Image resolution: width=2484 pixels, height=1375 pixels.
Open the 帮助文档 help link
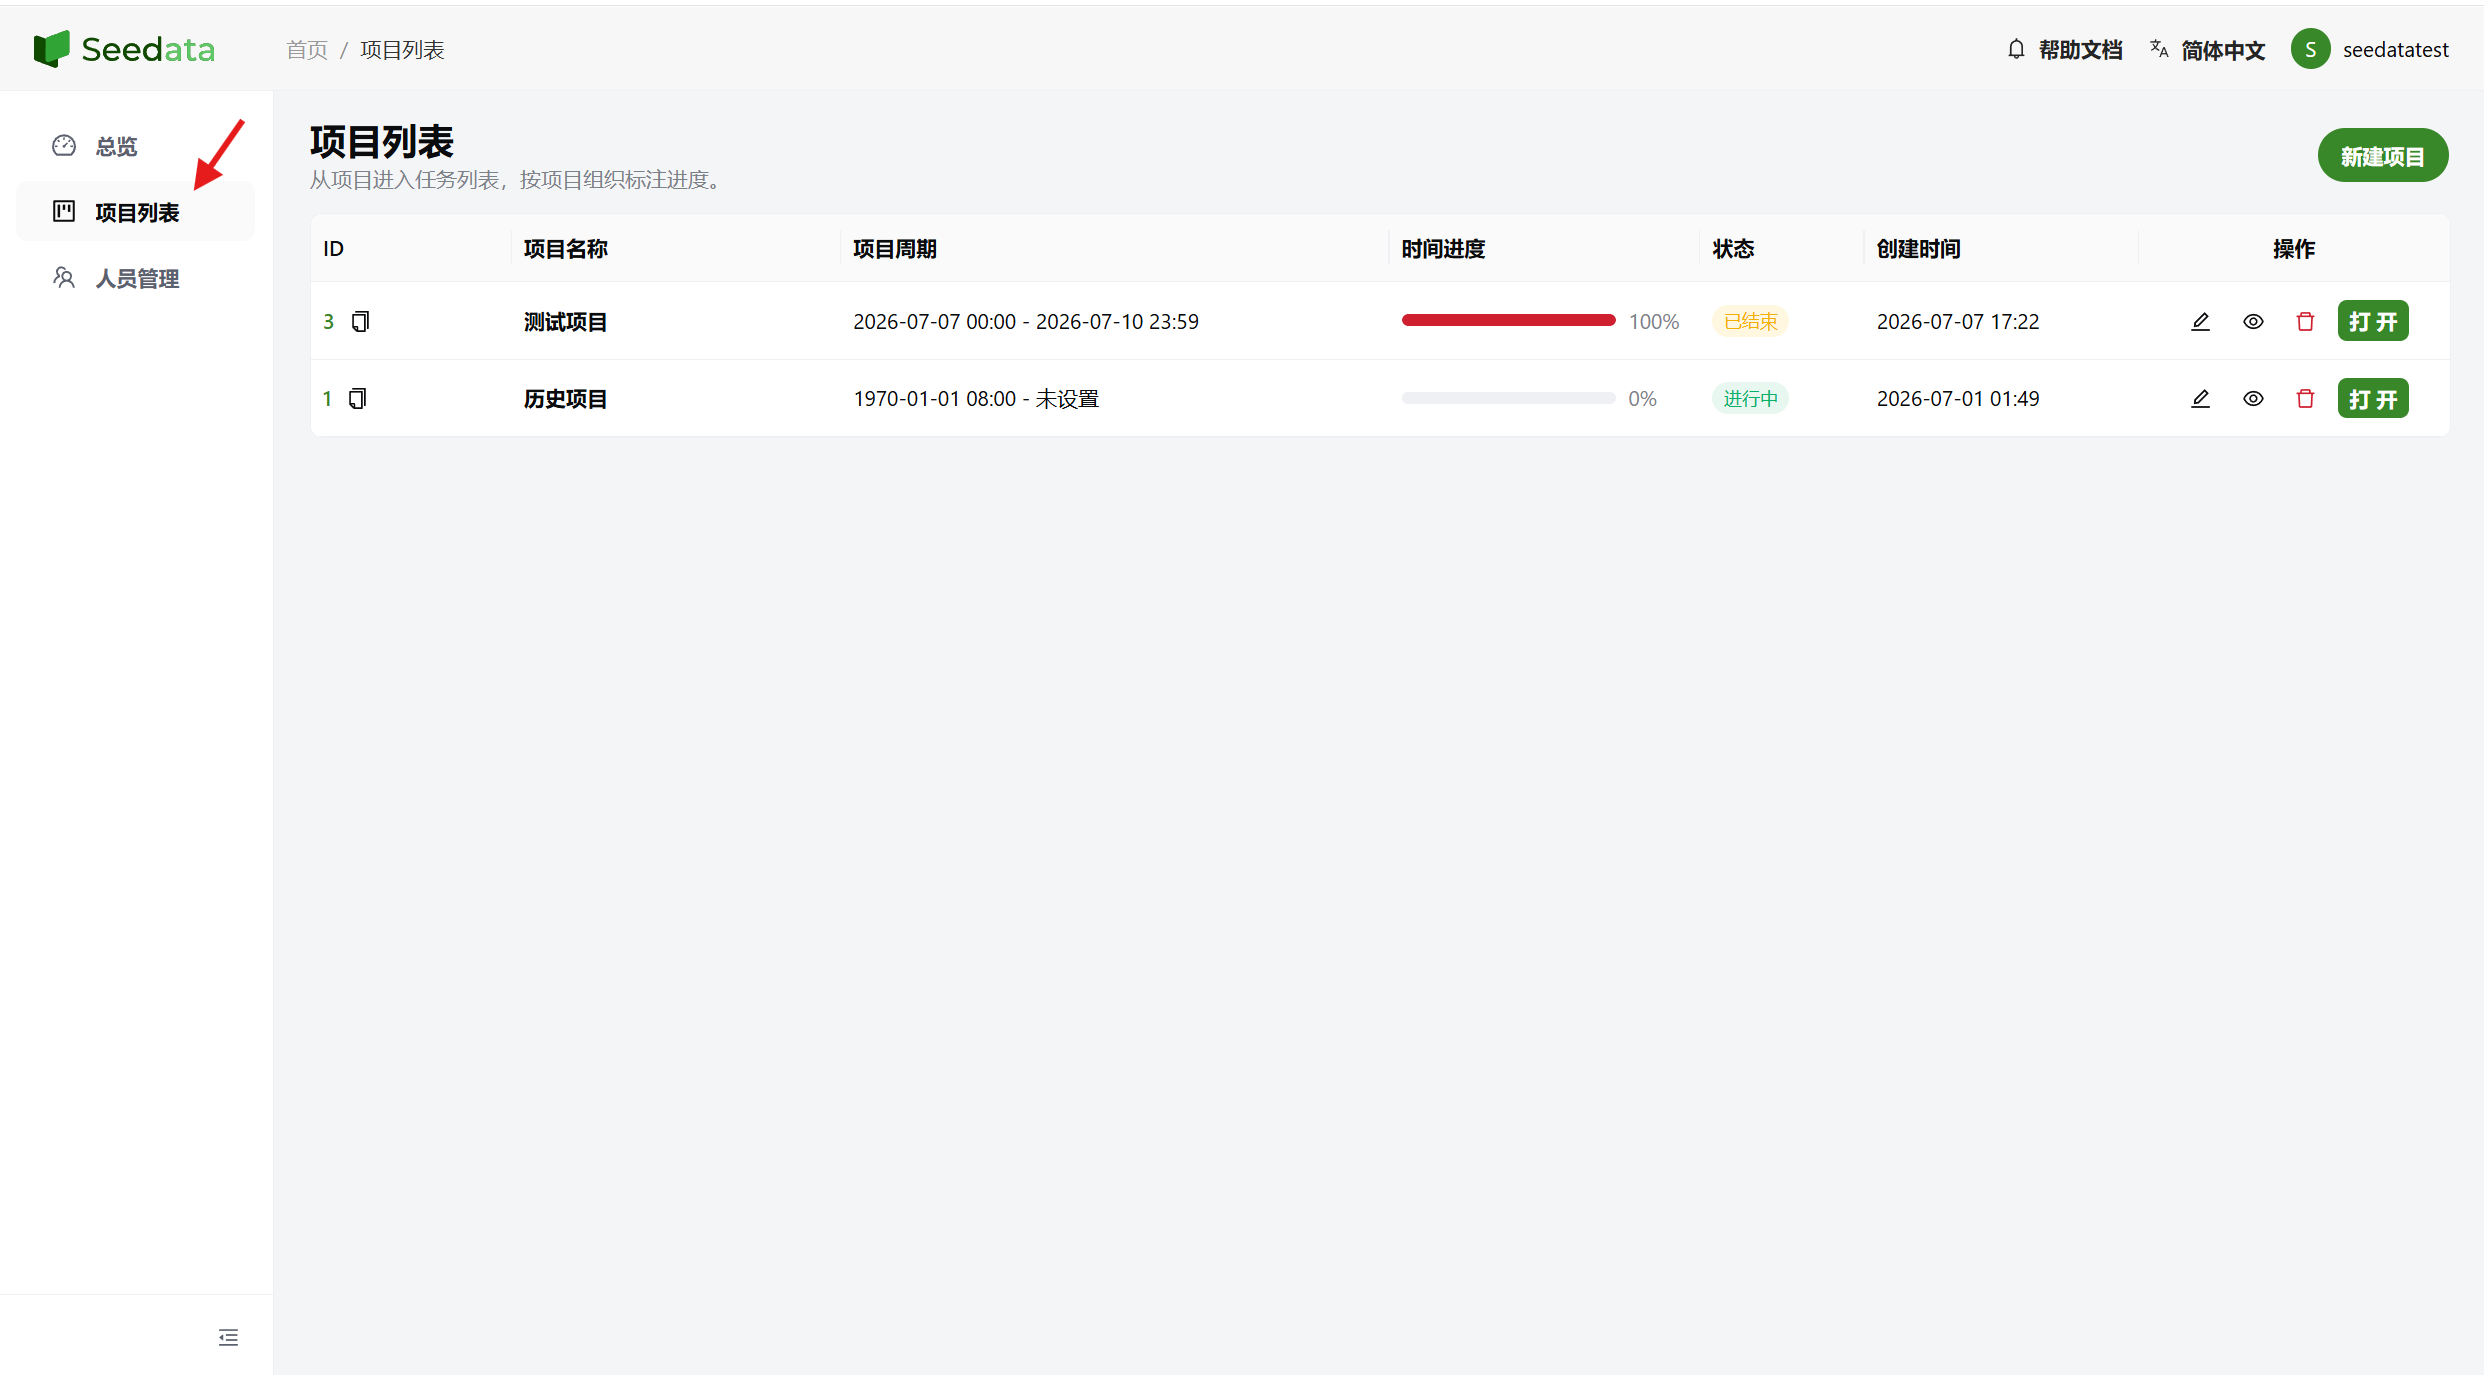(2080, 50)
